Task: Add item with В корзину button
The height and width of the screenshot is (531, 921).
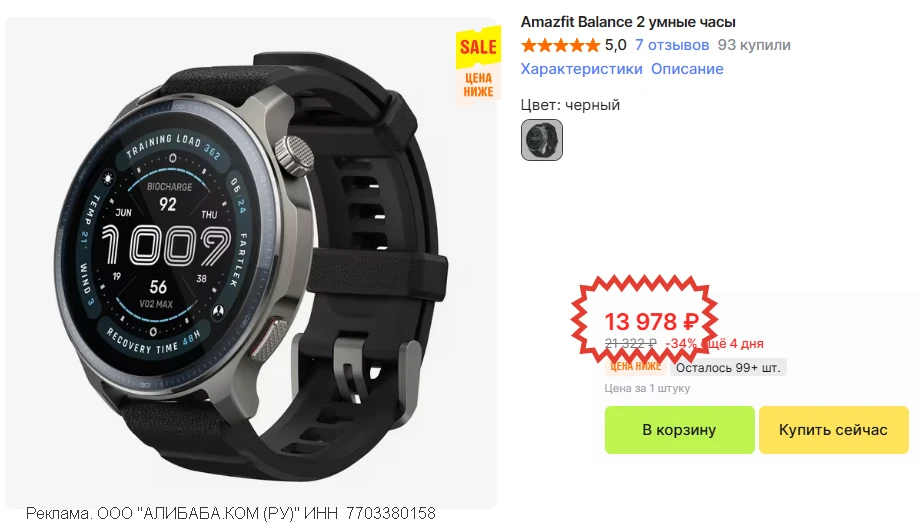Action: (680, 430)
